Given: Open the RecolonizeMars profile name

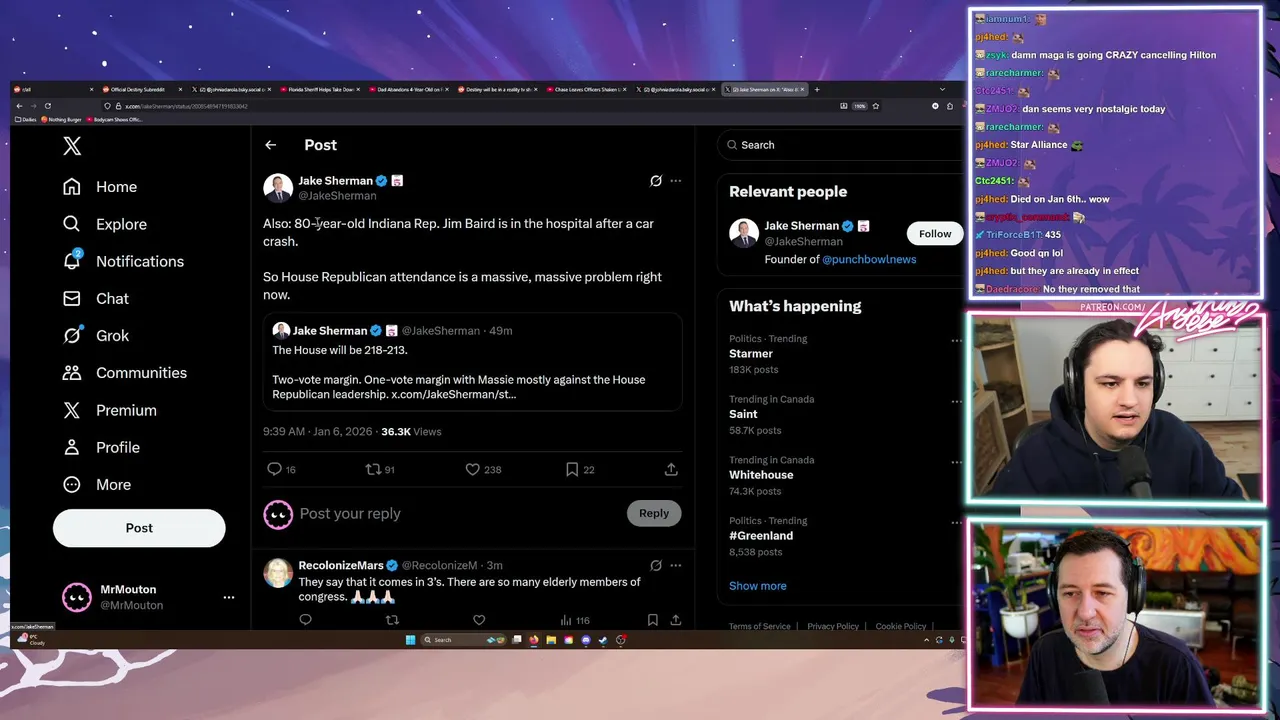Looking at the screenshot, I should pyautogui.click(x=341, y=566).
